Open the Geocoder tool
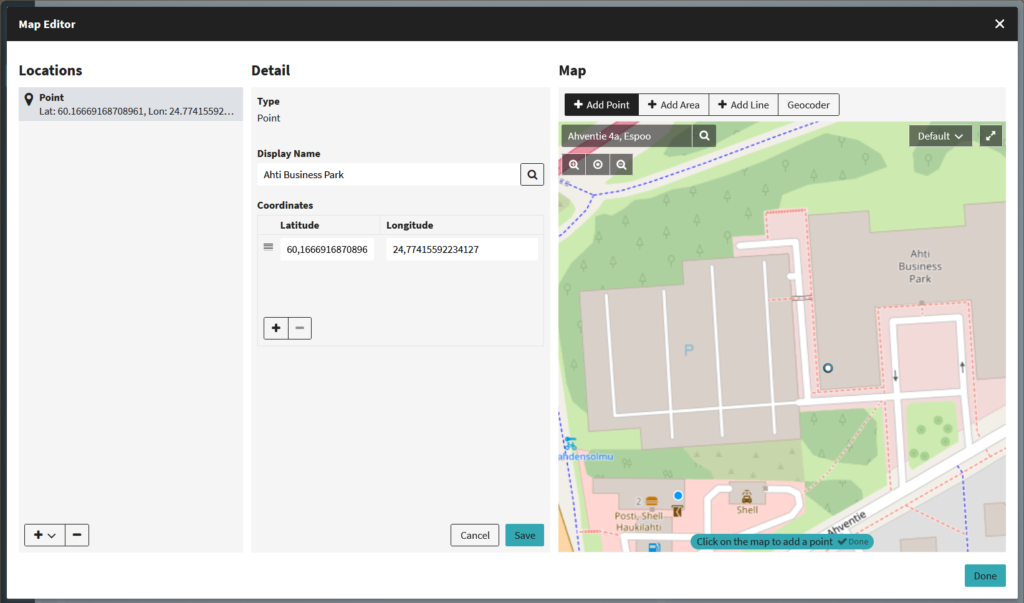The height and width of the screenshot is (603, 1024). pyautogui.click(x=808, y=105)
